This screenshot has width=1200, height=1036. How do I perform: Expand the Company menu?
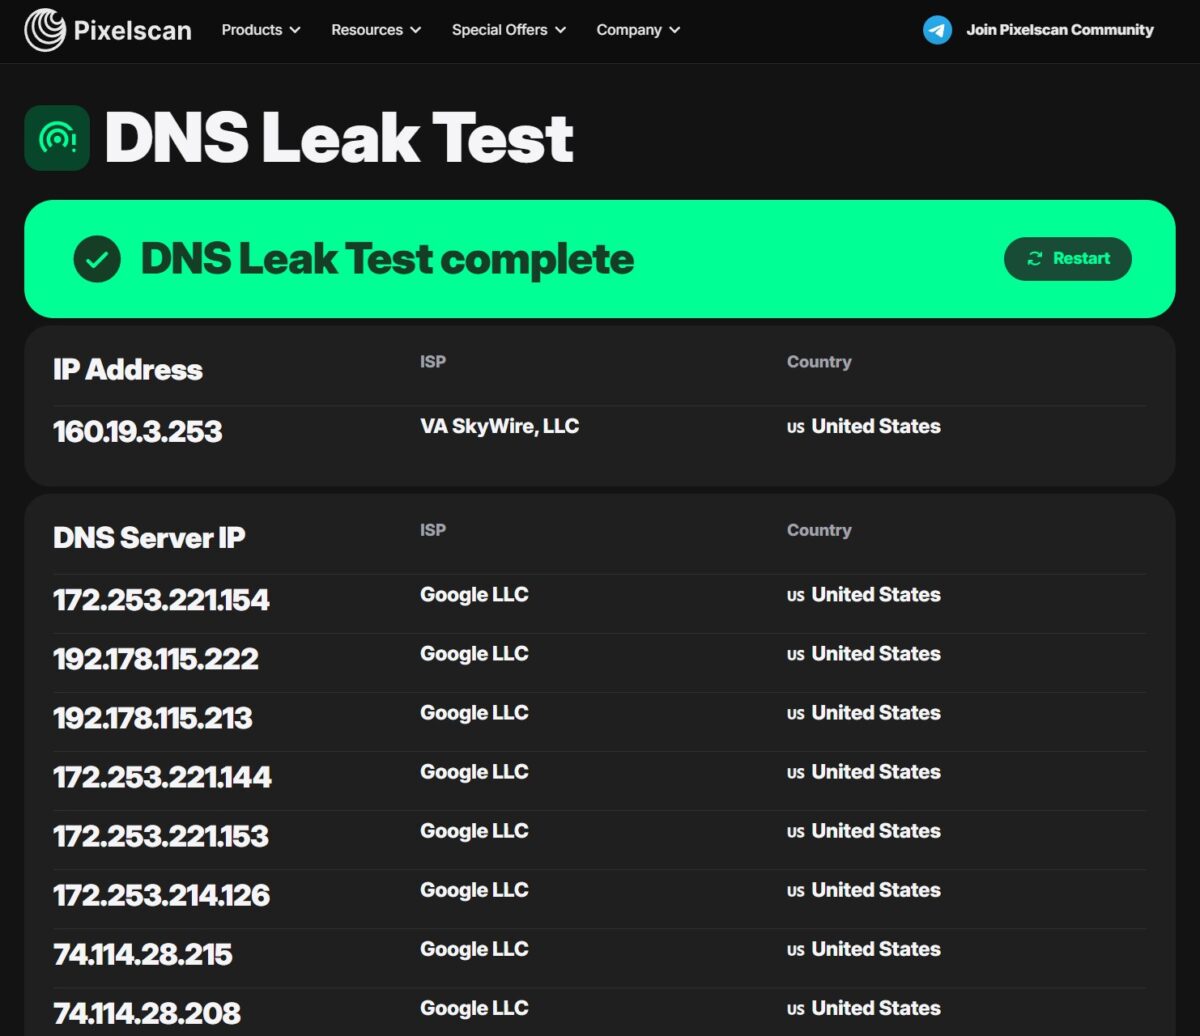638,30
